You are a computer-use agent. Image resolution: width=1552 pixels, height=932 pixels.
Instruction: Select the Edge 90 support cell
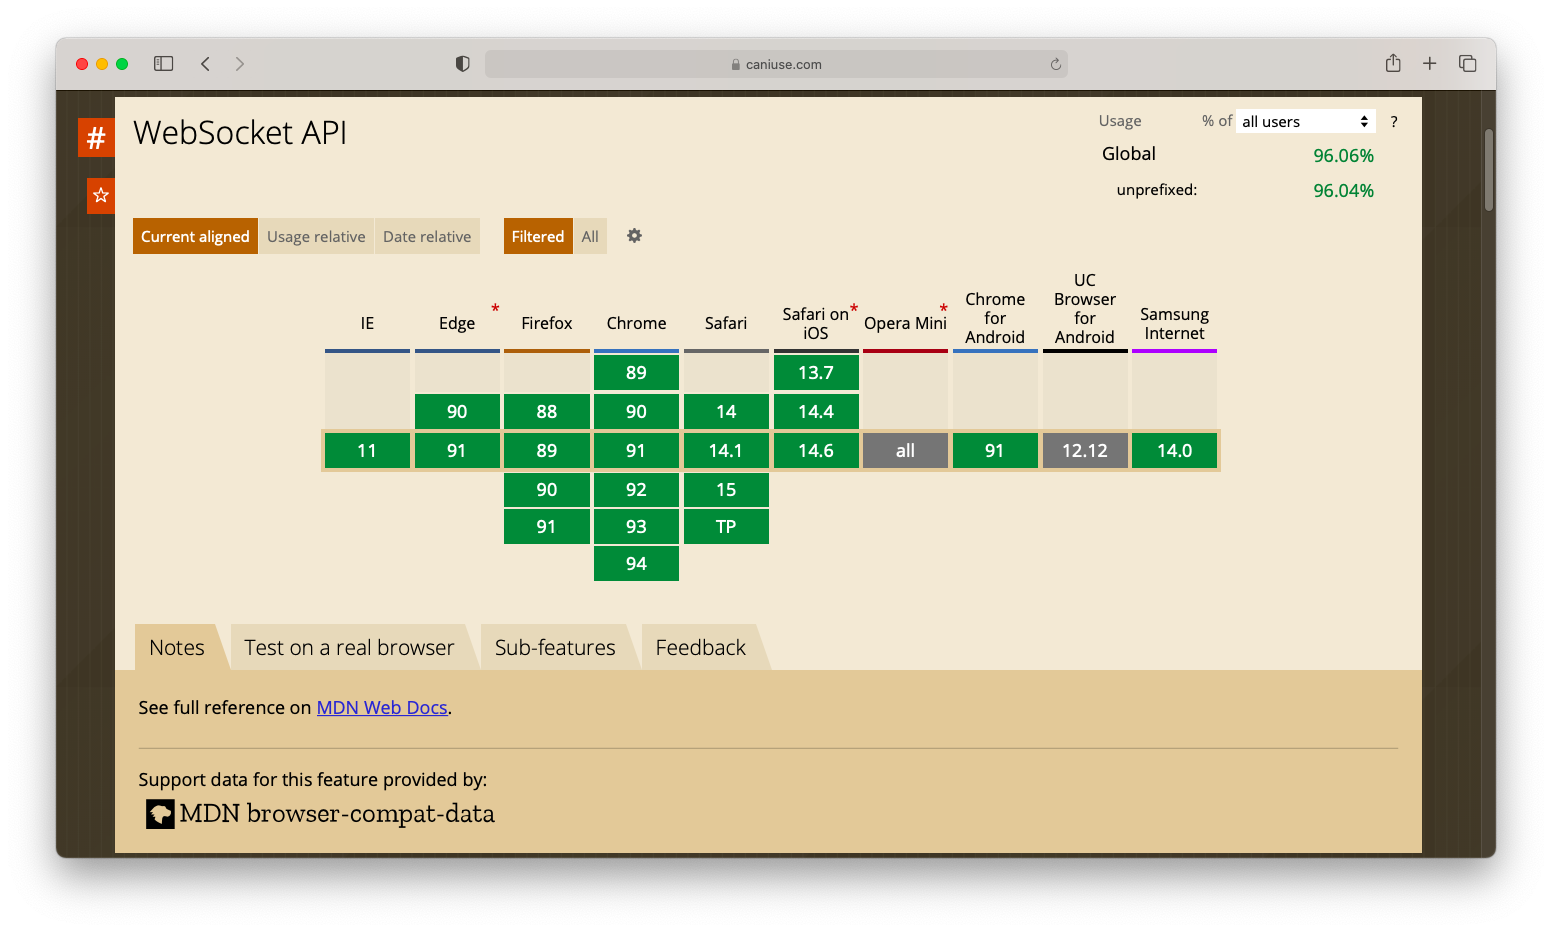457,411
